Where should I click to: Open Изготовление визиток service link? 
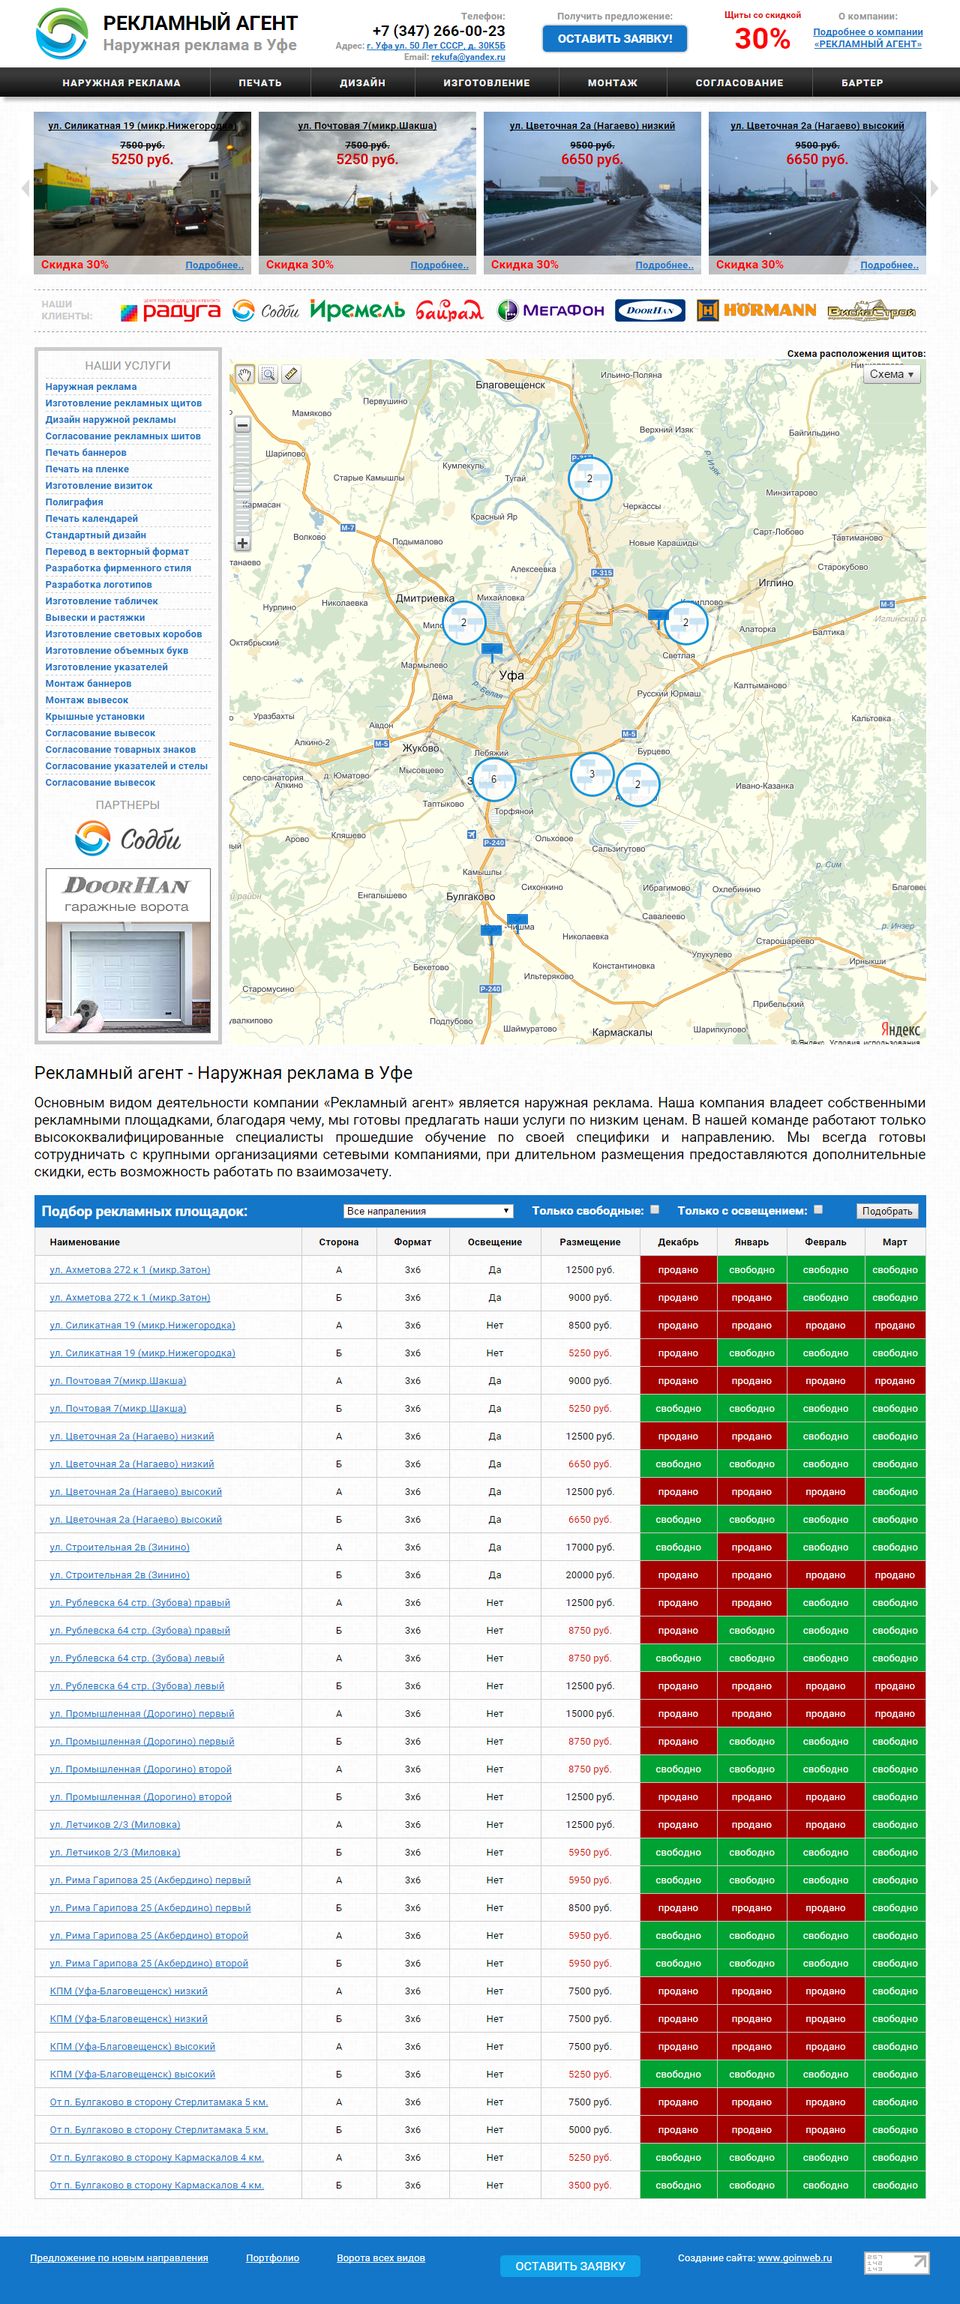(x=99, y=486)
